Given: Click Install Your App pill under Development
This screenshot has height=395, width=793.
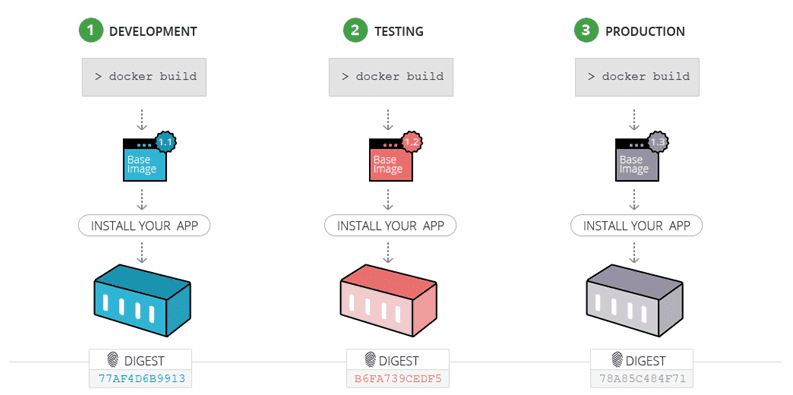Looking at the screenshot, I should tap(144, 225).
